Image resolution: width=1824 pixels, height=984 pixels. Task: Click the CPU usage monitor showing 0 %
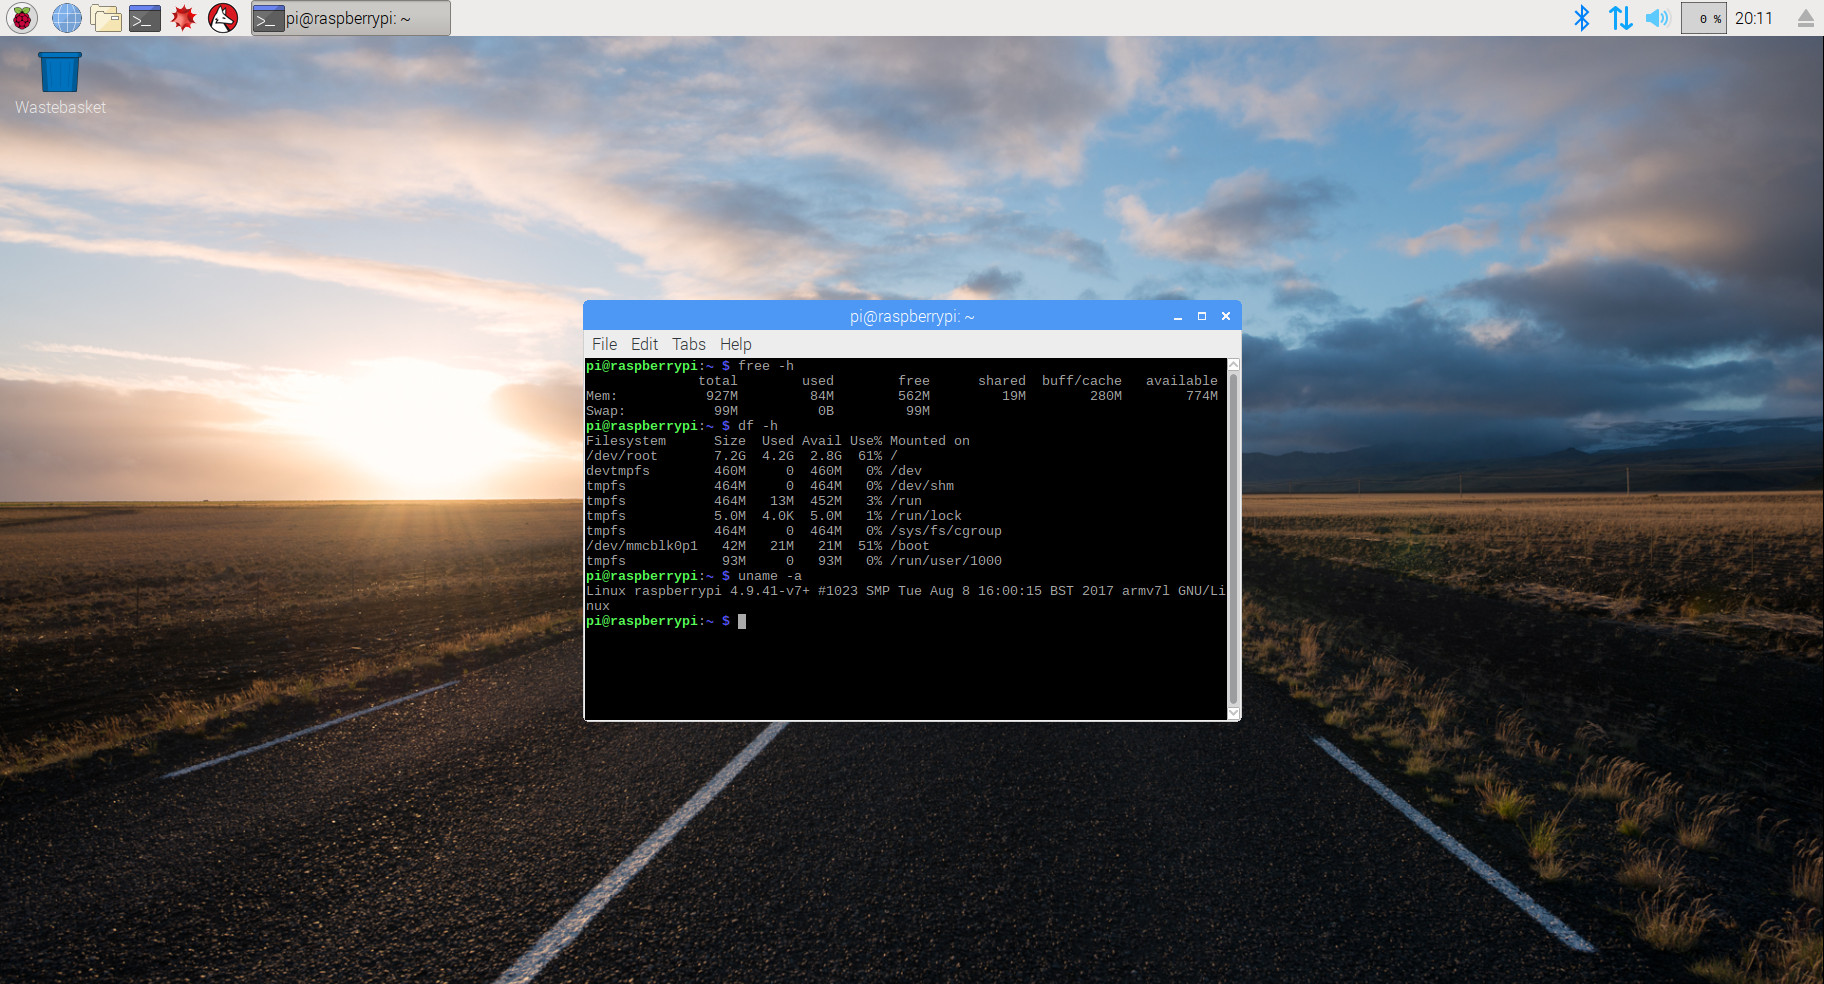tap(1704, 18)
